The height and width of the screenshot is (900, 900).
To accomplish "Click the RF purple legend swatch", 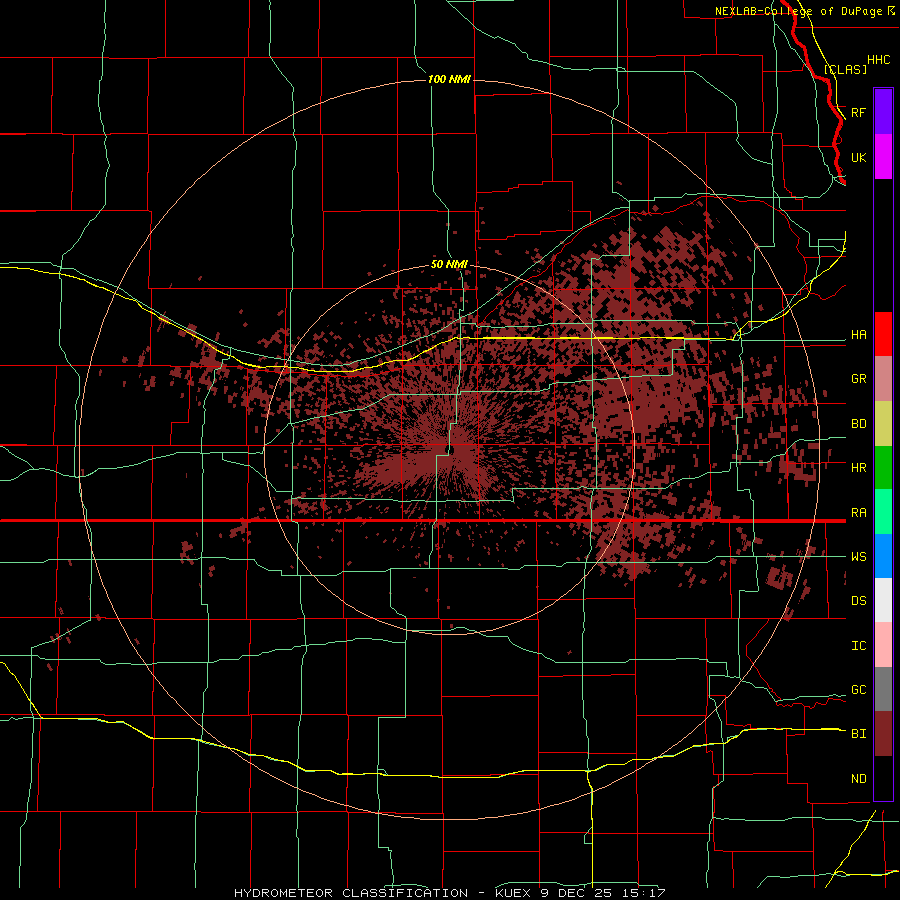I will pyautogui.click(x=883, y=112).
